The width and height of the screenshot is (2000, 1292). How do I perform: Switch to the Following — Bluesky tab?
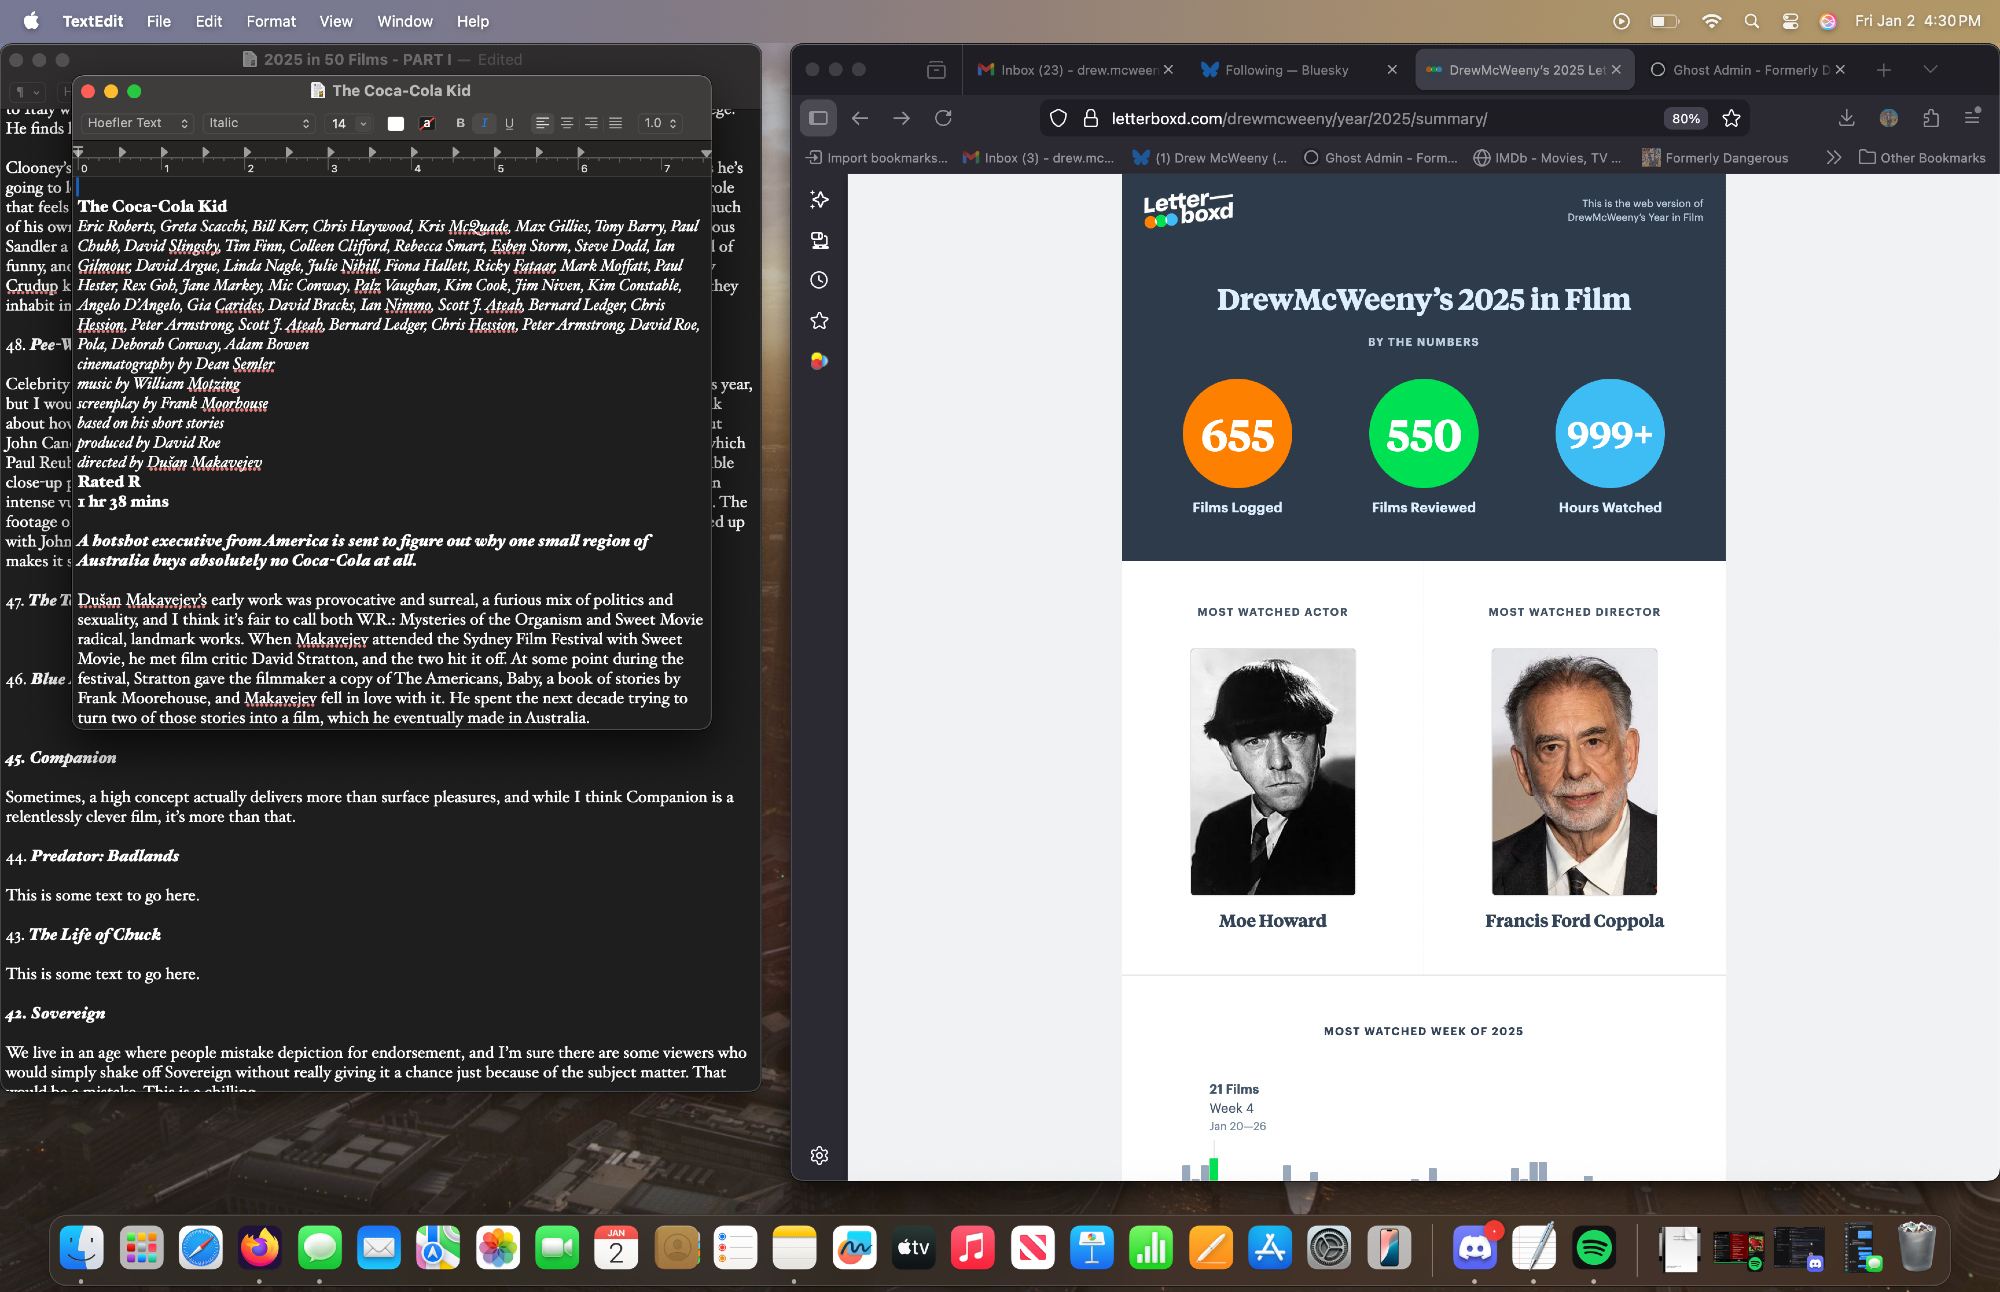(x=1286, y=70)
